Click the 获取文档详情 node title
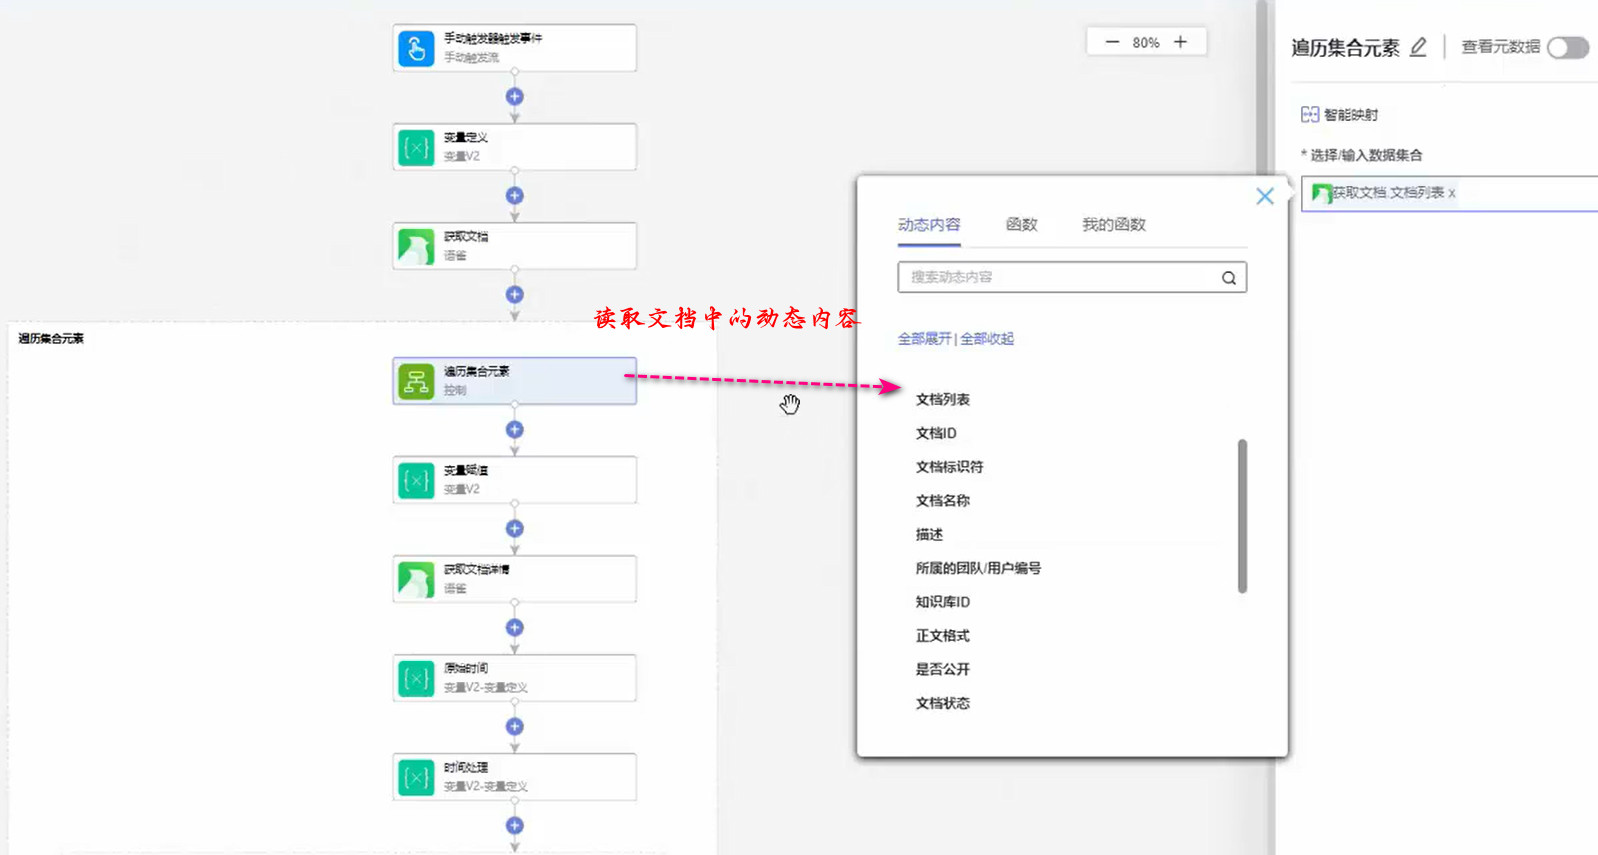 477,569
